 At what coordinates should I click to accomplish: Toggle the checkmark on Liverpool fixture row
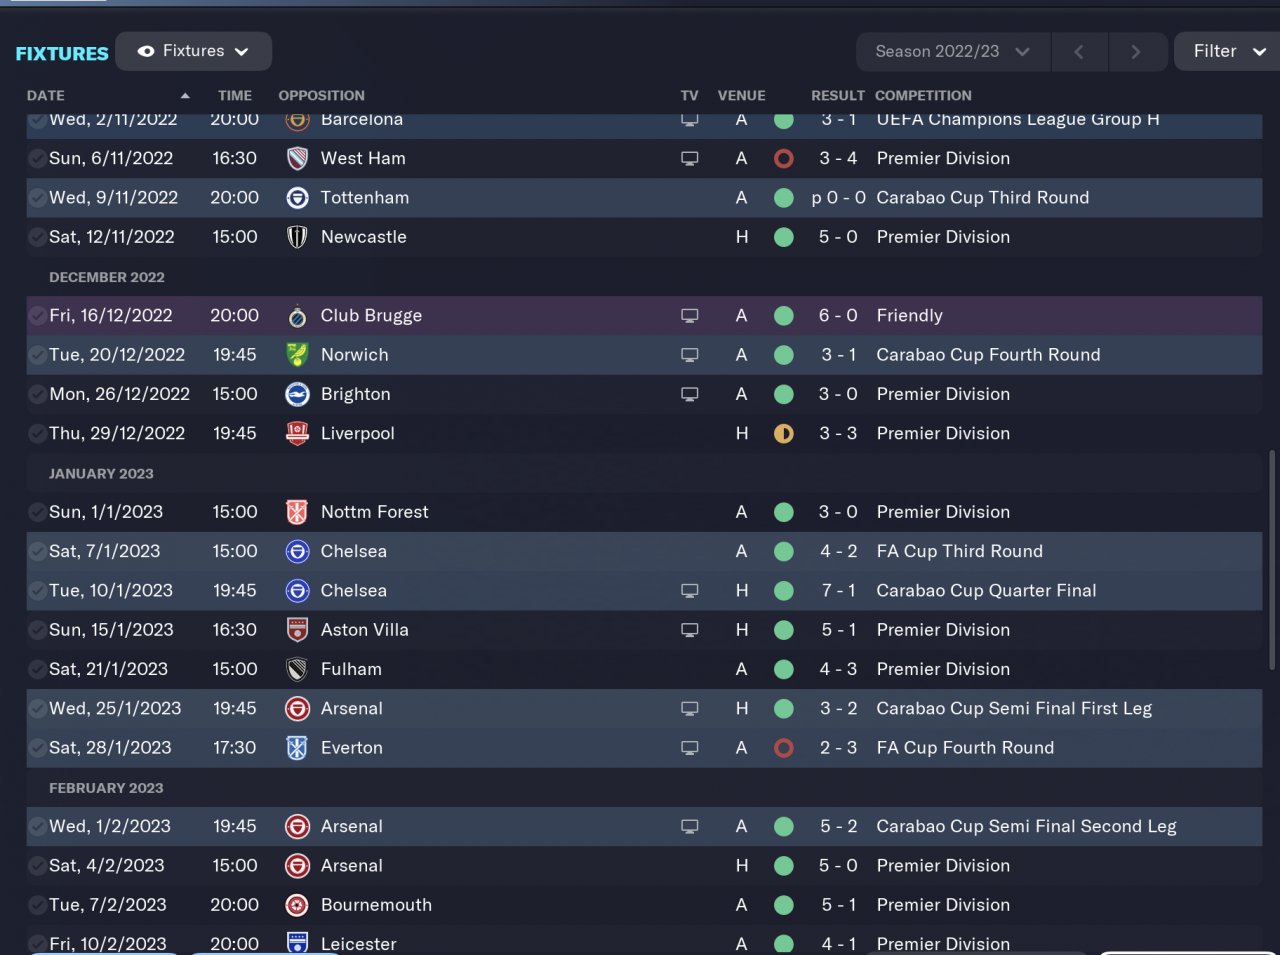tap(37, 433)
